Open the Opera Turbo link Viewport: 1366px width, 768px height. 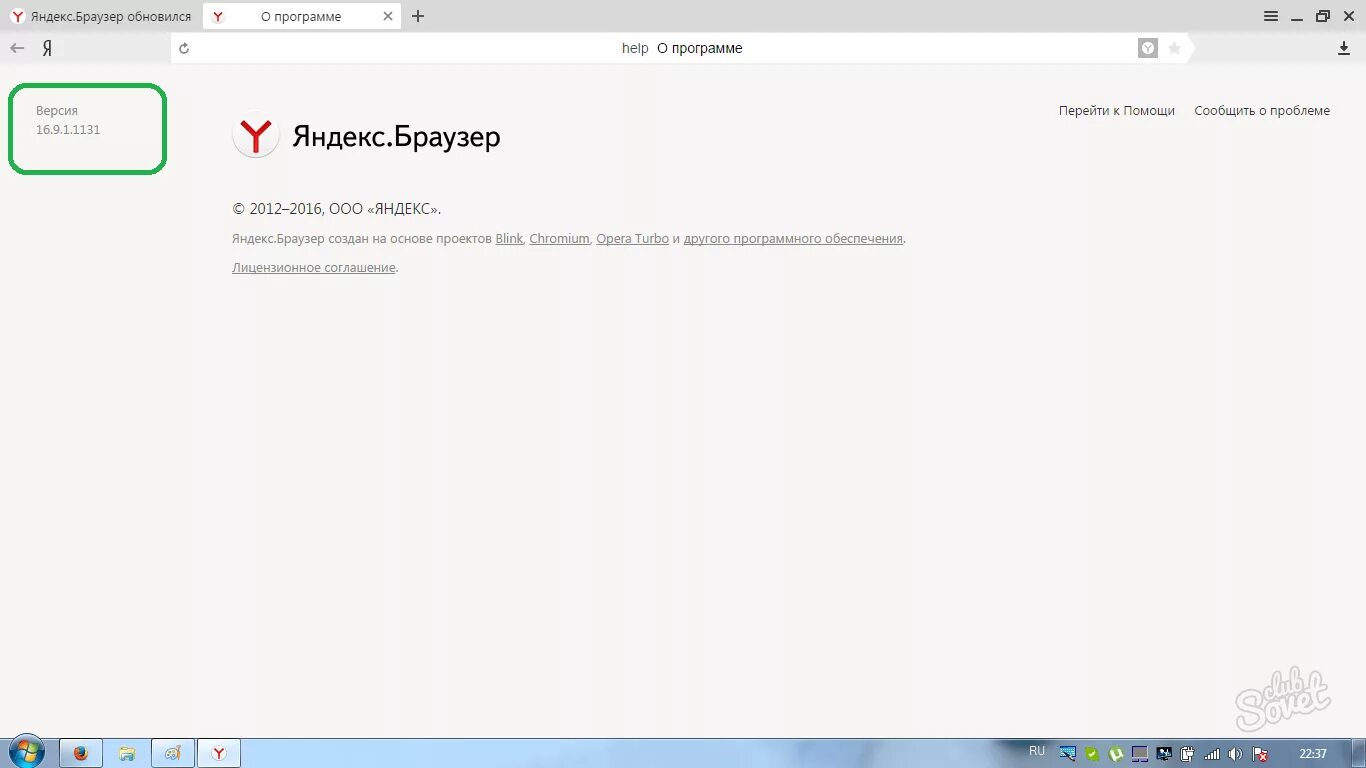pyautogui.click(x=632, y=239)
